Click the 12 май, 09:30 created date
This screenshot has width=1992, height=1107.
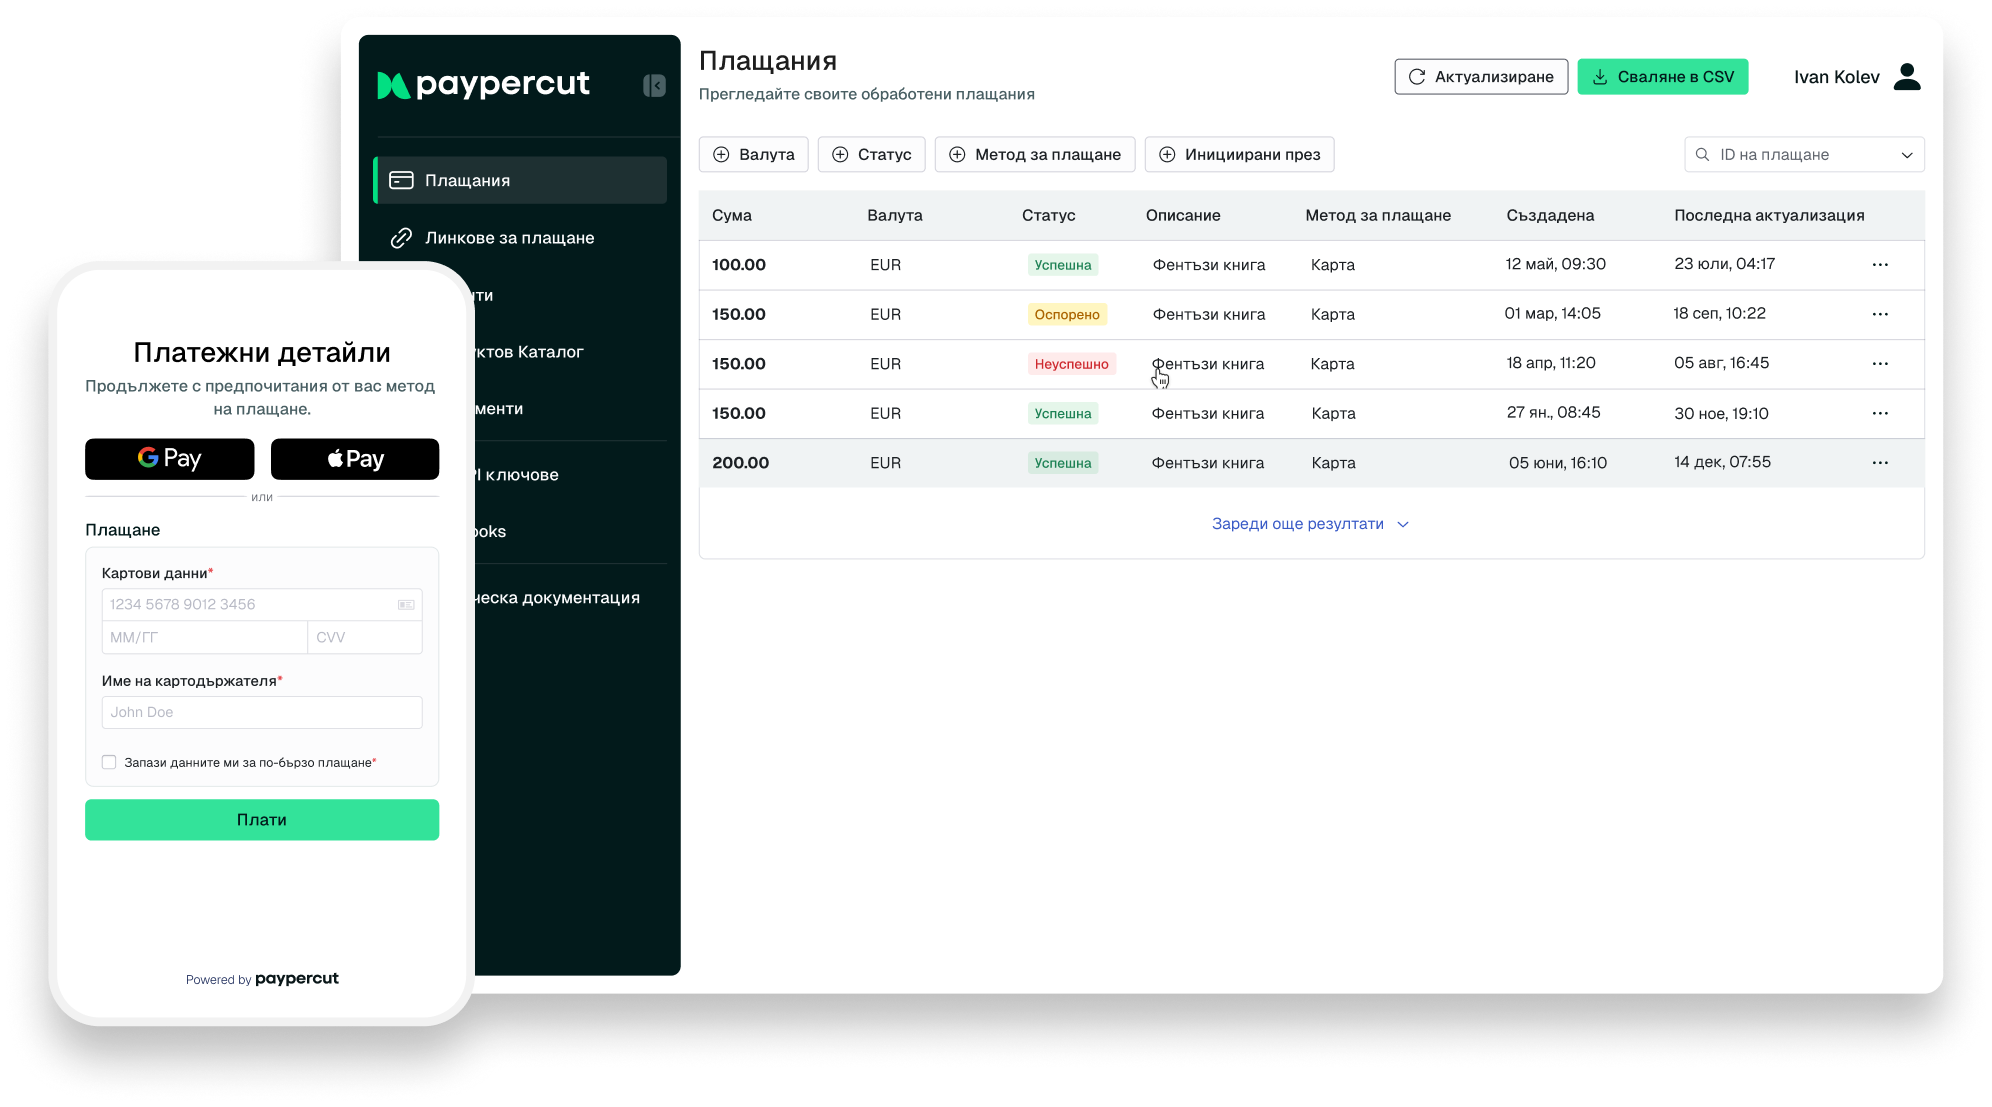tap(1556, 264)
